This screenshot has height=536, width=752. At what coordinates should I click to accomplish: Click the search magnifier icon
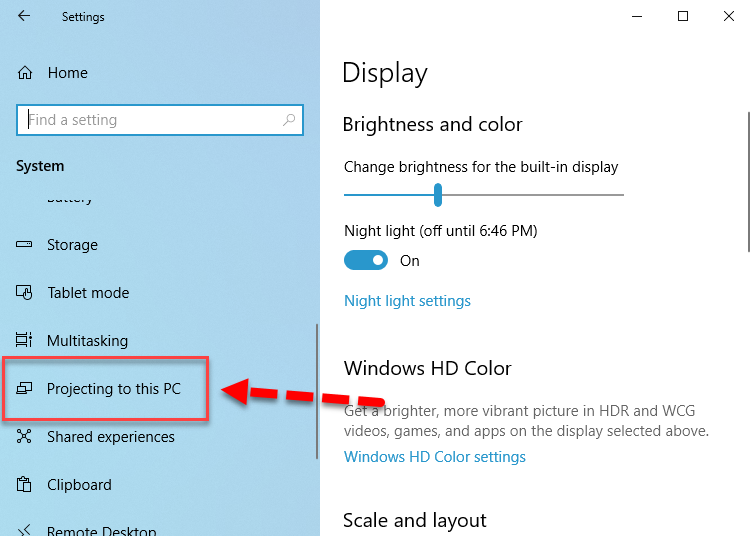289,120
